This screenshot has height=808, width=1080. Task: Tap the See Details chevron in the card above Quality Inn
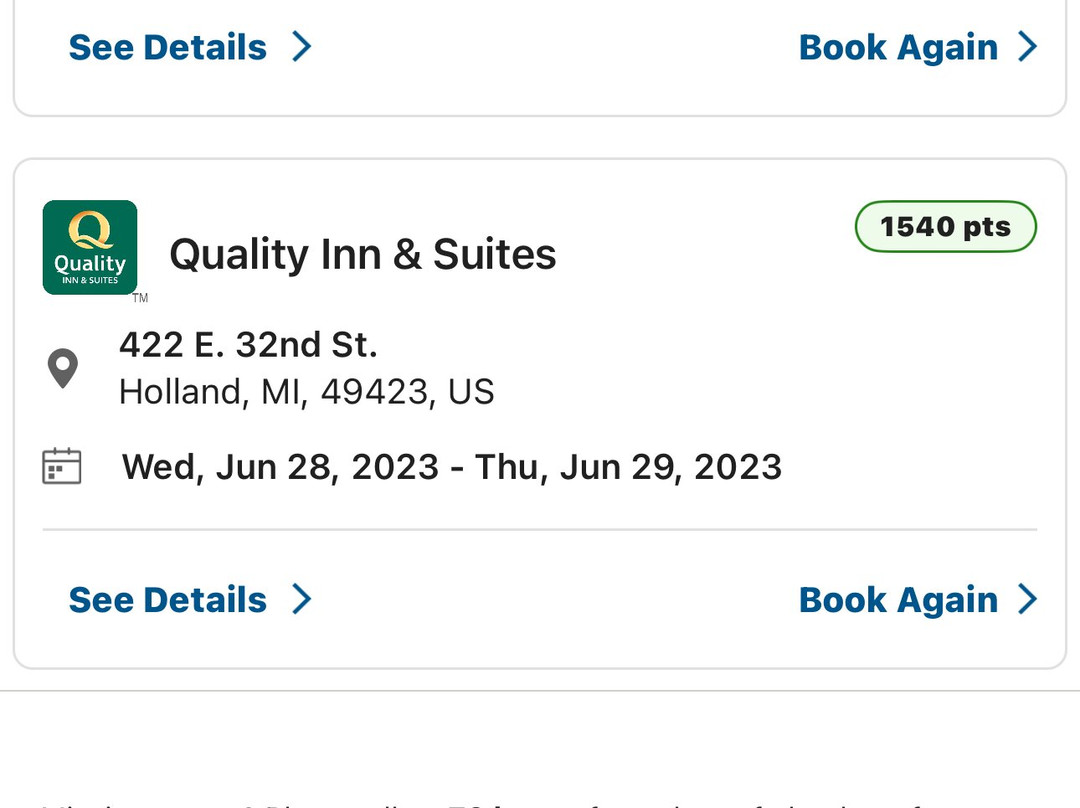tap(301, 46)
